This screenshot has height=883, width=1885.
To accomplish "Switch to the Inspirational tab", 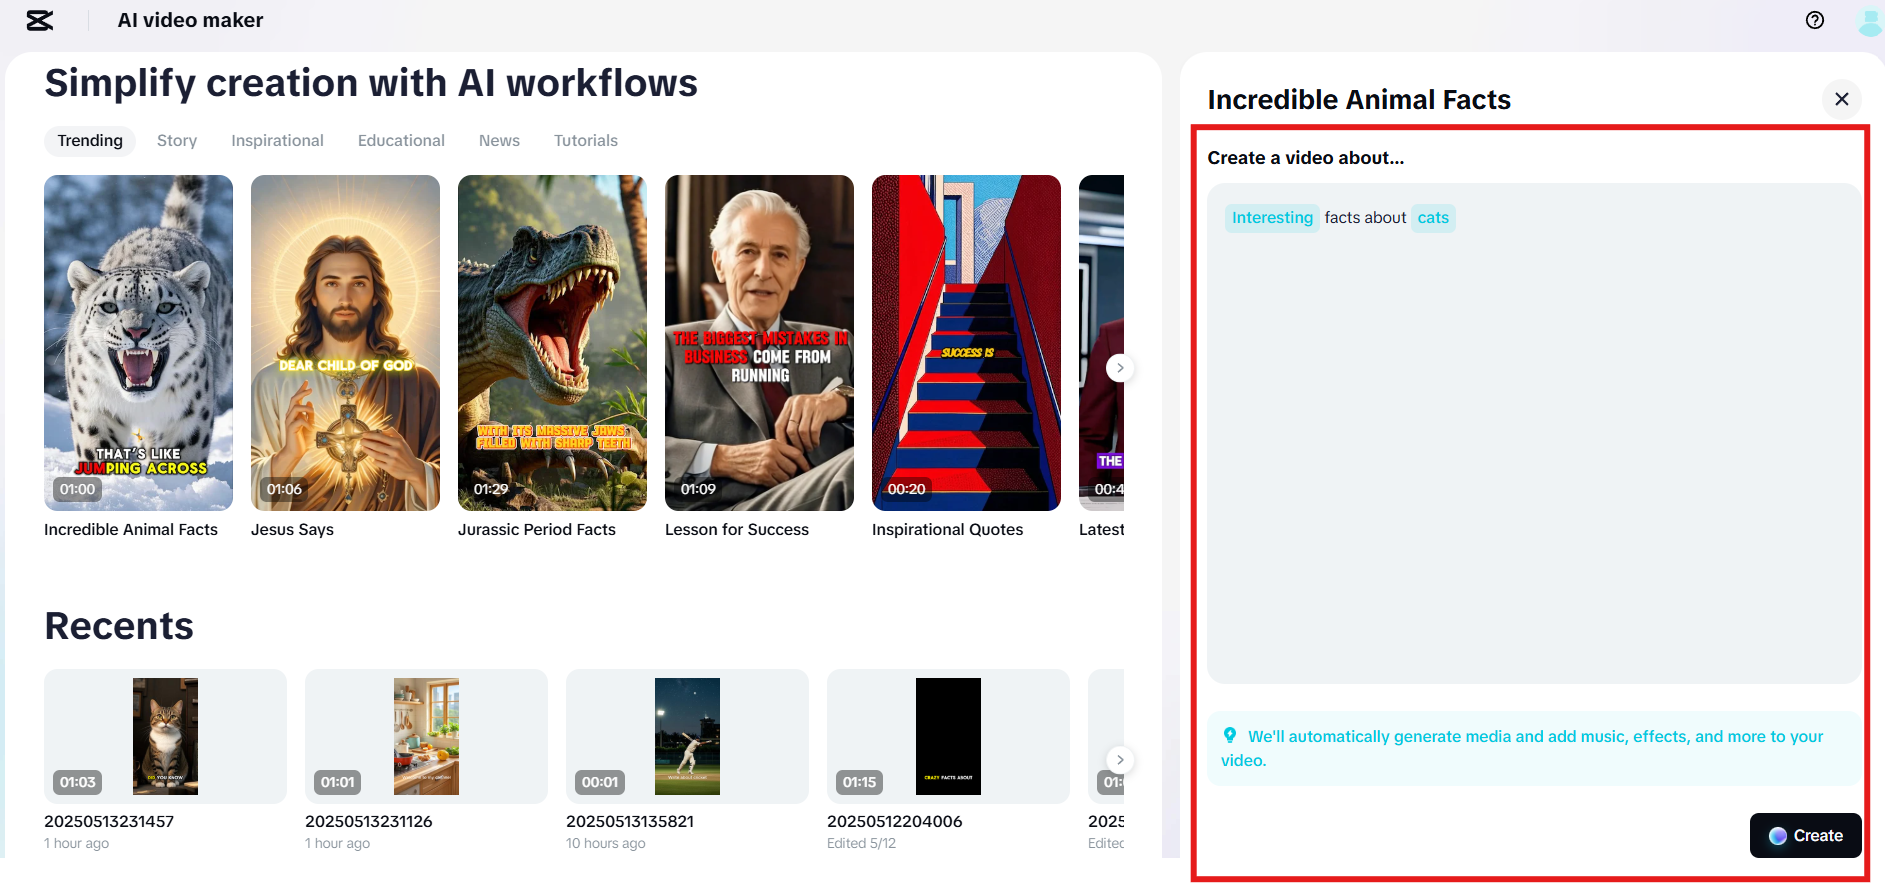I will point(277,141).
